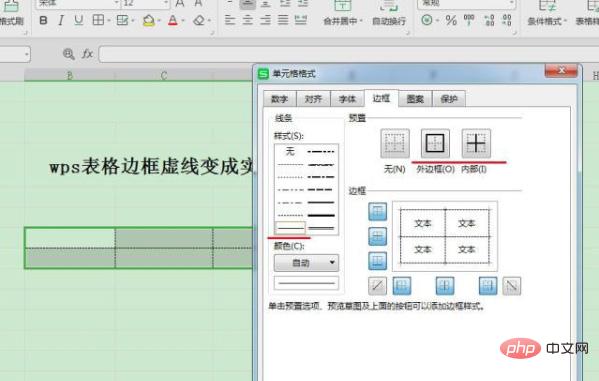The width and height of the screenshot is (599, 381).
Task: Toggle the right border button
Action: pyautogui.click(x=488, y=285)
